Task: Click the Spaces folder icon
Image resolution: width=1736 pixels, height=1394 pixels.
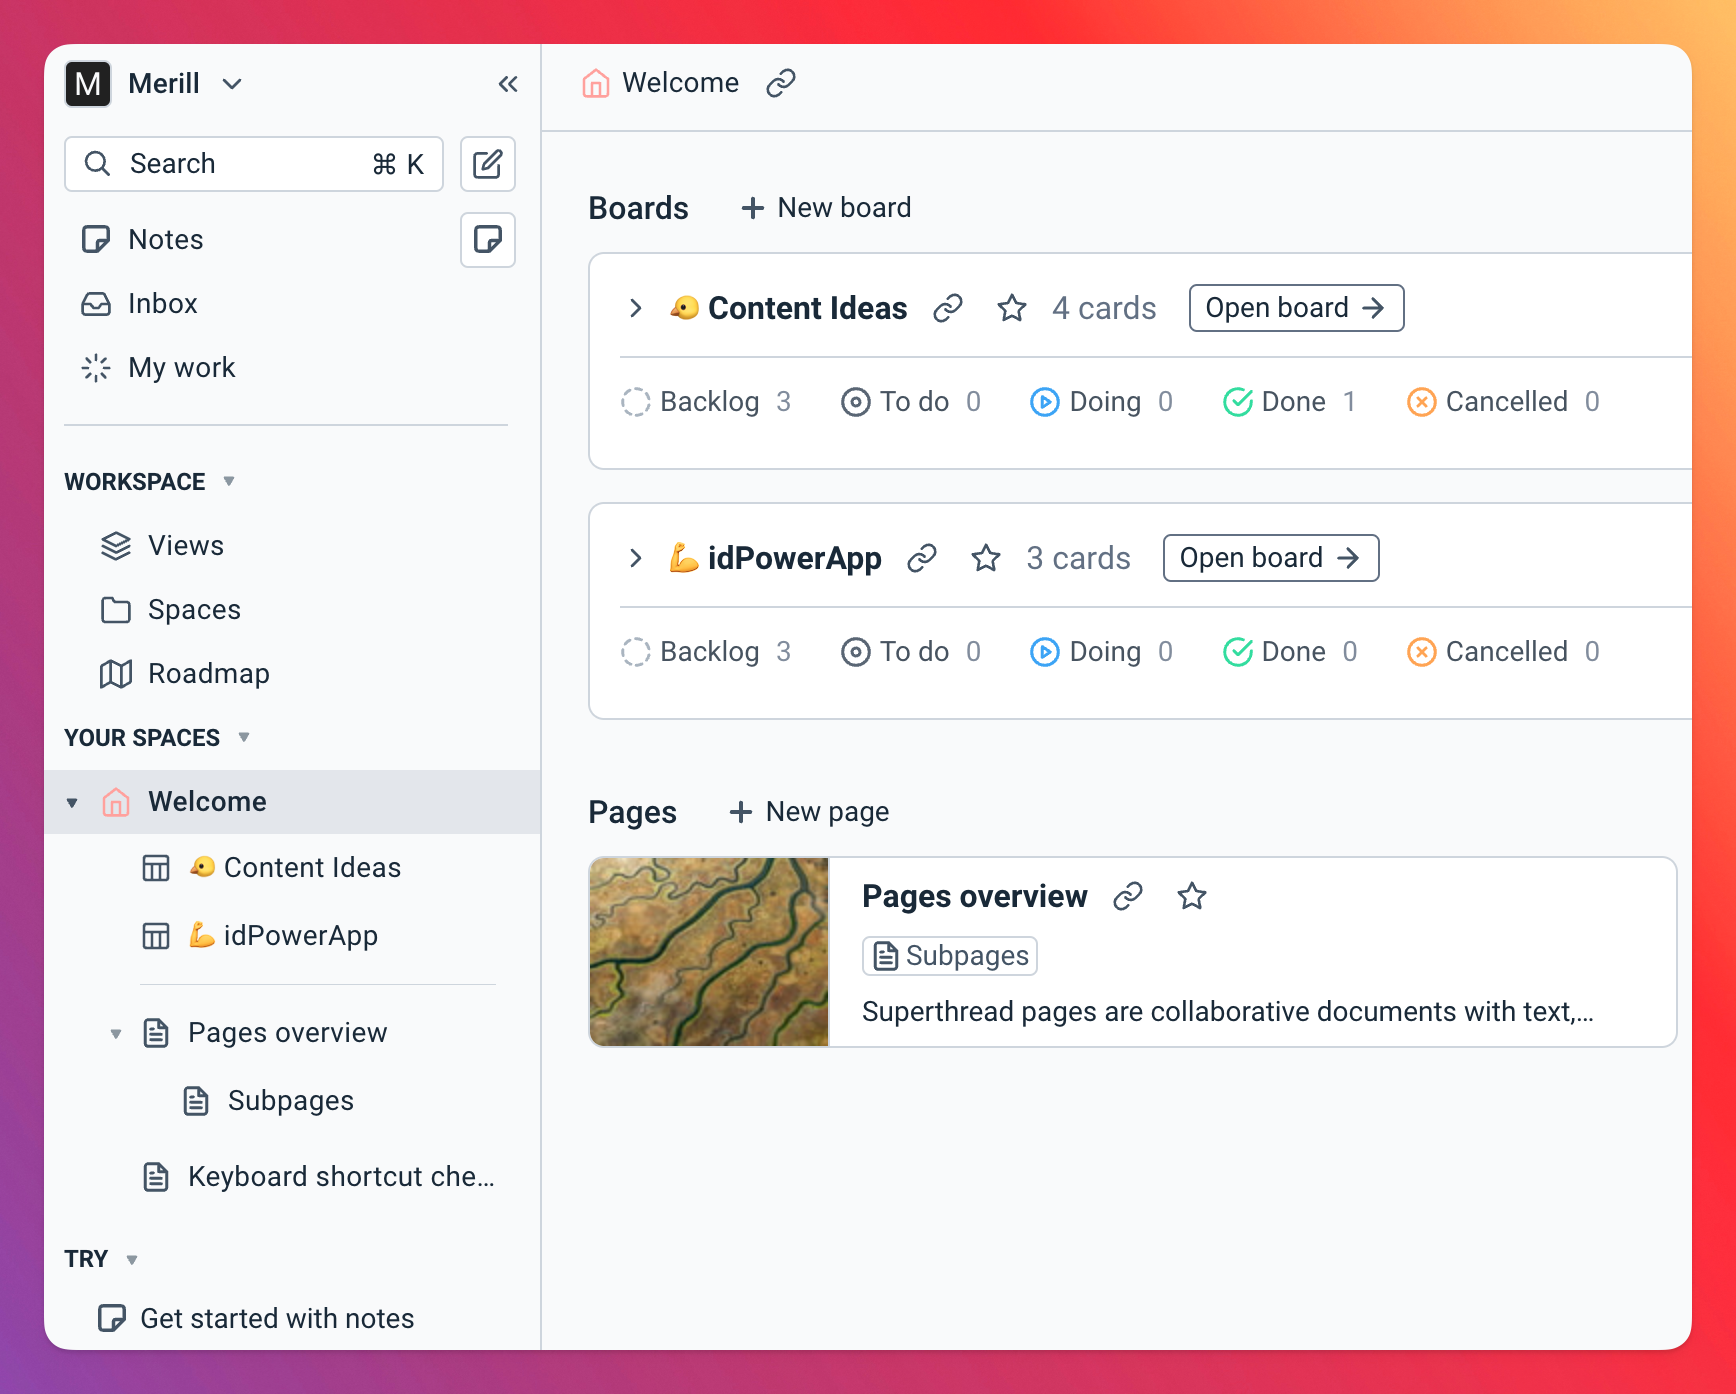Action: pos(117,609)
